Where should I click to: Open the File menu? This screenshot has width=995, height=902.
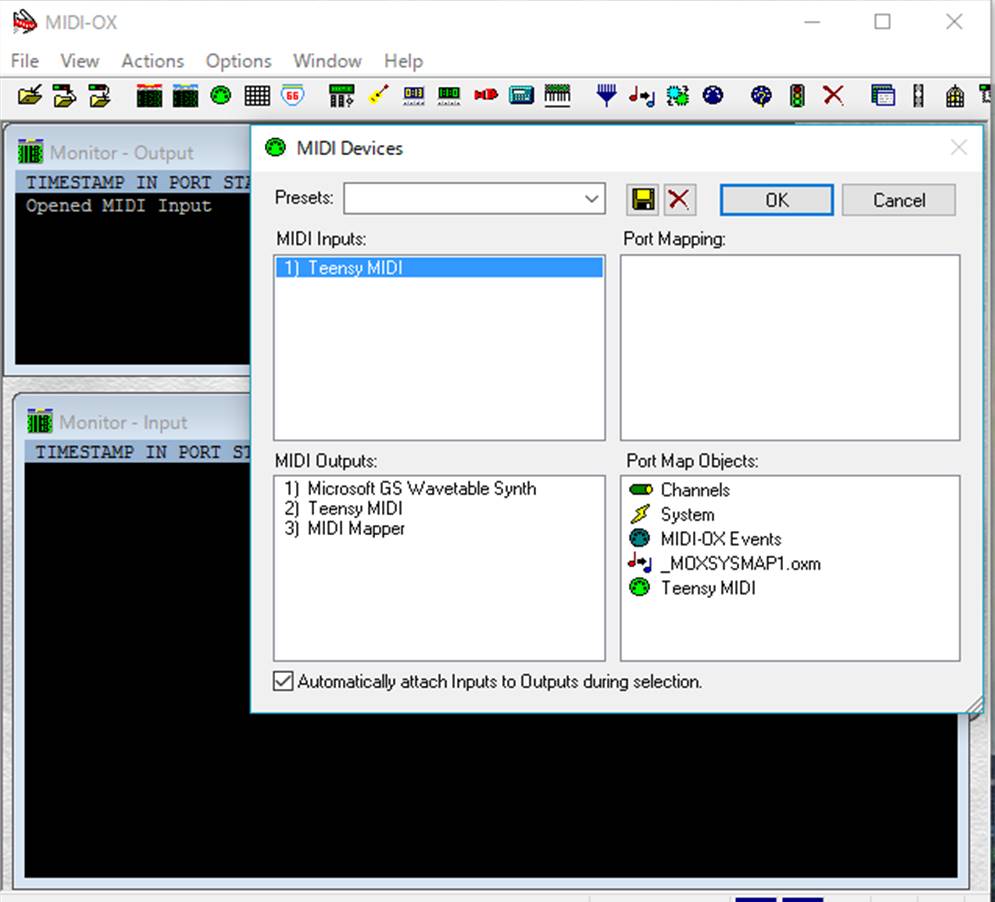point(25,61)
